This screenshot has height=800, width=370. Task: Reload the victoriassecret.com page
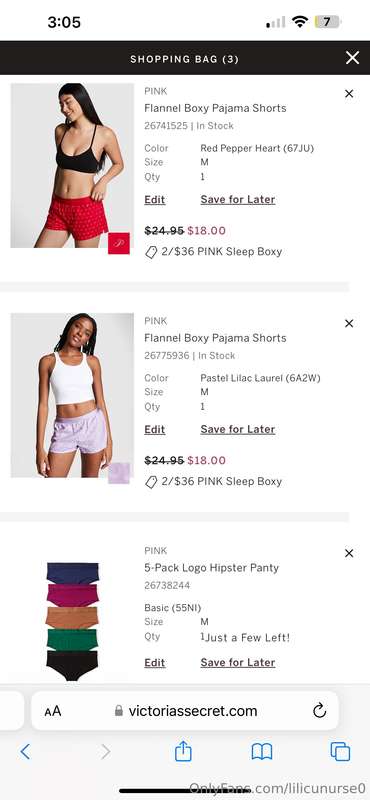(x=319, y=711)
